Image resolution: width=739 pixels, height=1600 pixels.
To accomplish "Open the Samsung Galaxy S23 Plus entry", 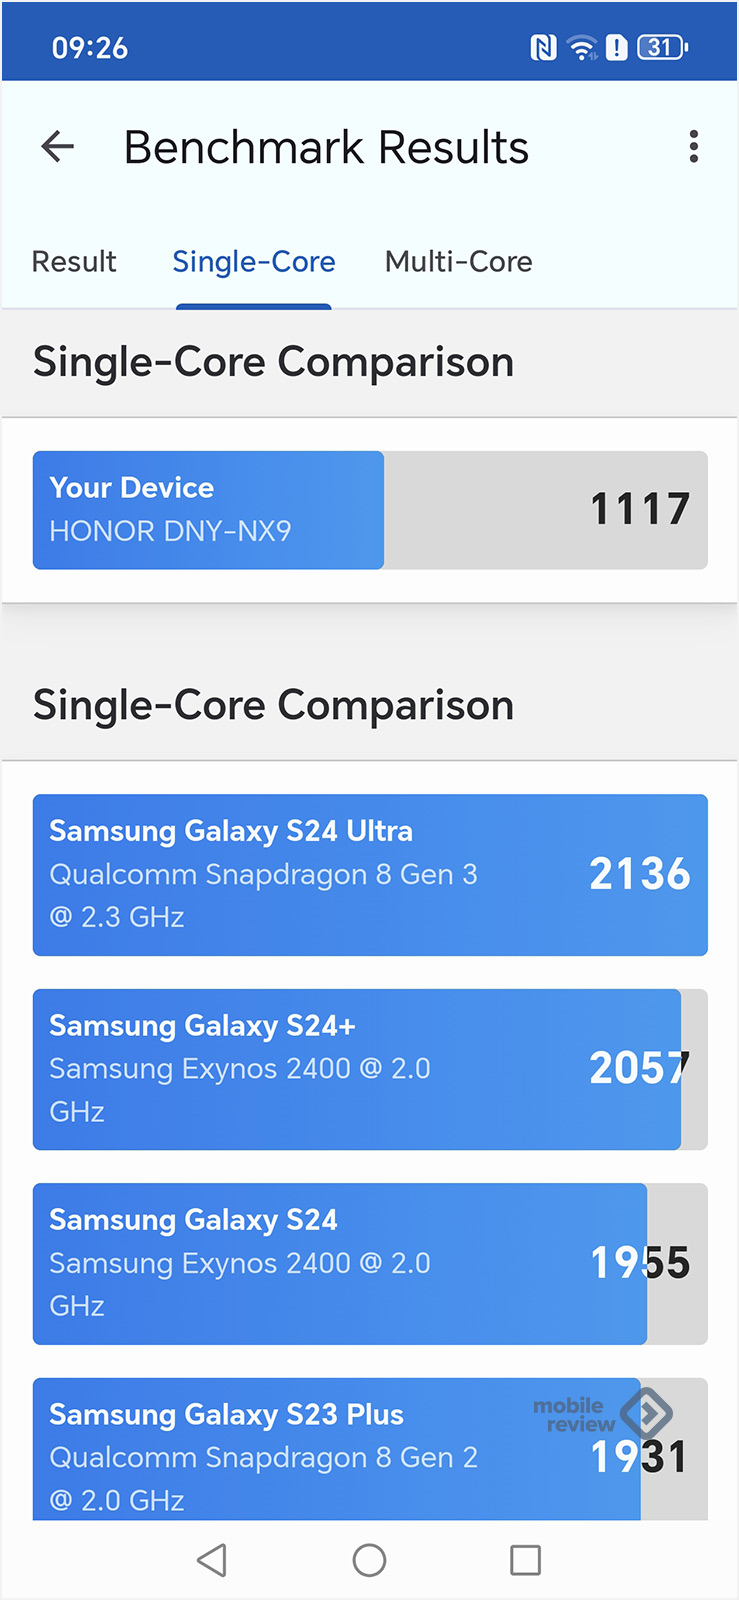I will (370, 1449).
